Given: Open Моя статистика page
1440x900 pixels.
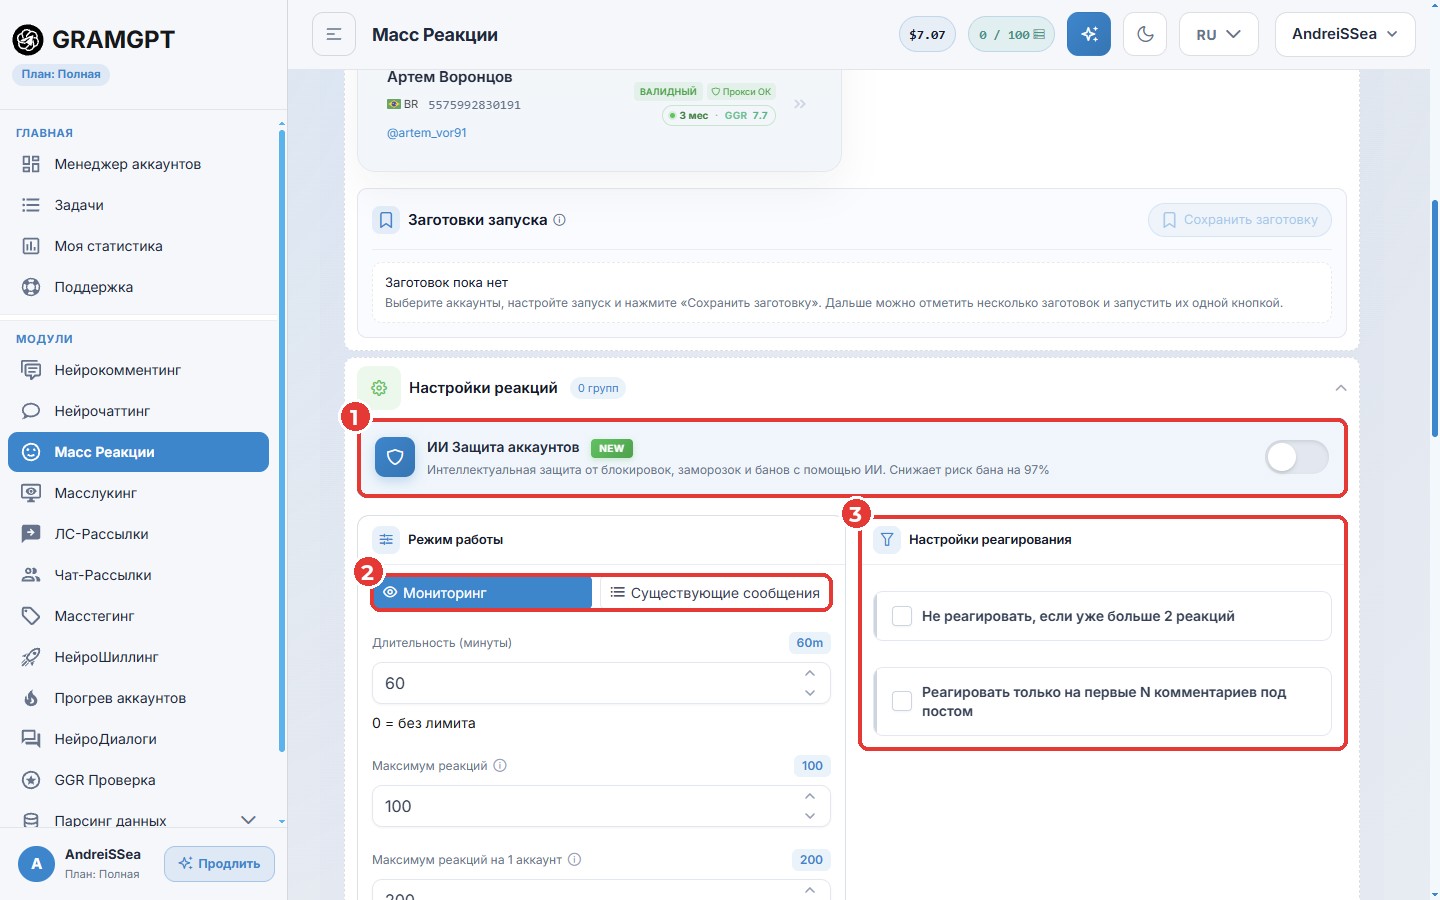Looking at the screenshot, I should point(138,246).
